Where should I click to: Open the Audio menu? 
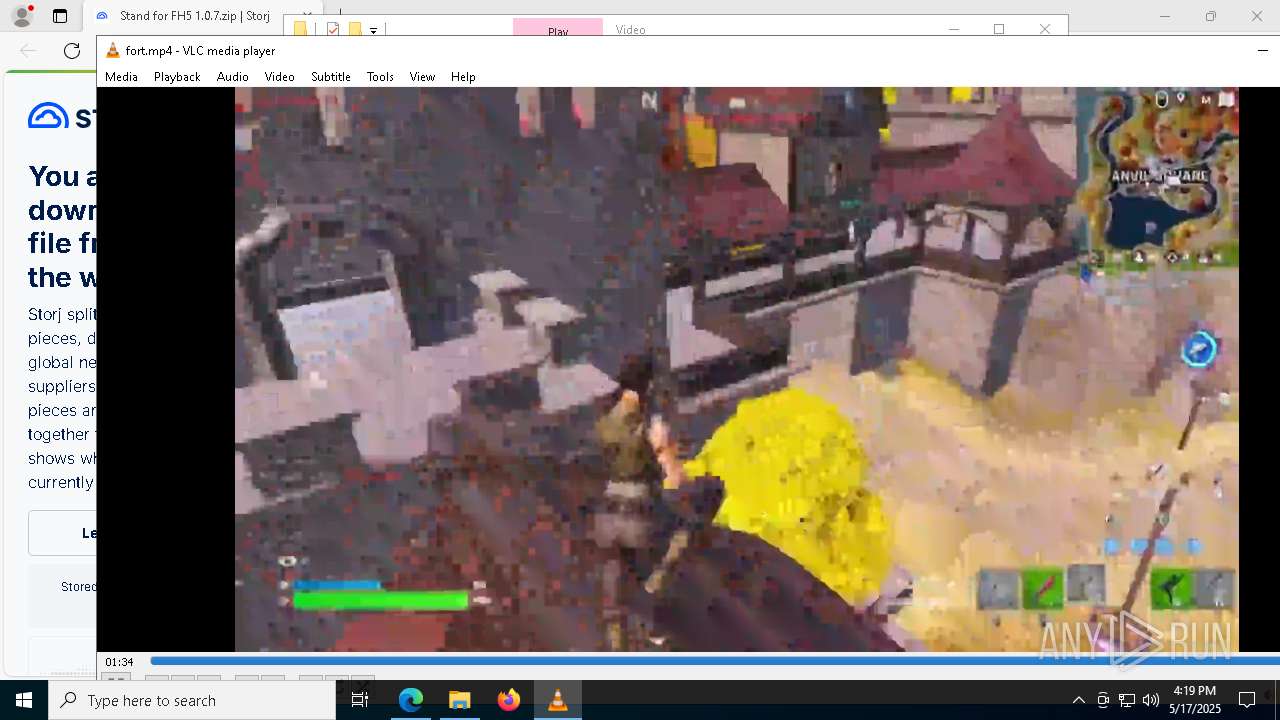pyautogui.click(x=232, y=77)
